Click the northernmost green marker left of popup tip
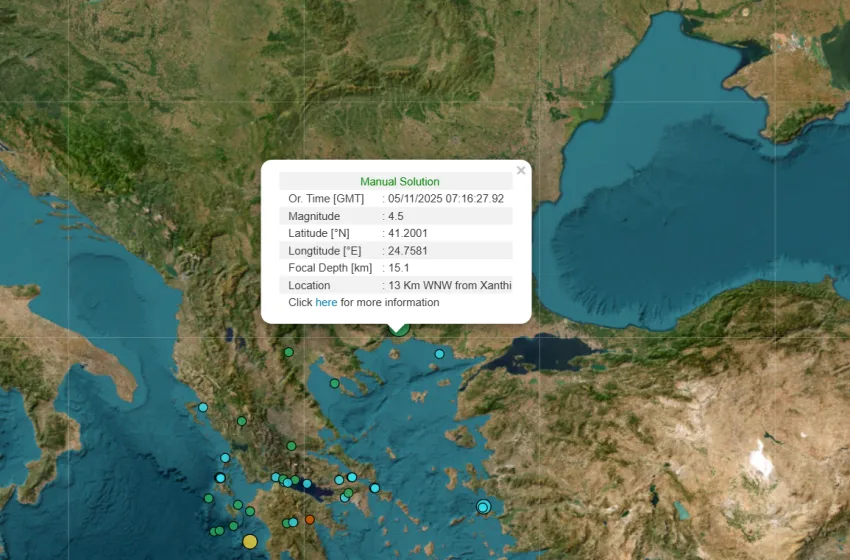Image resolution: width=850 pixels, height=560 pixels. (x=288, y=352)
